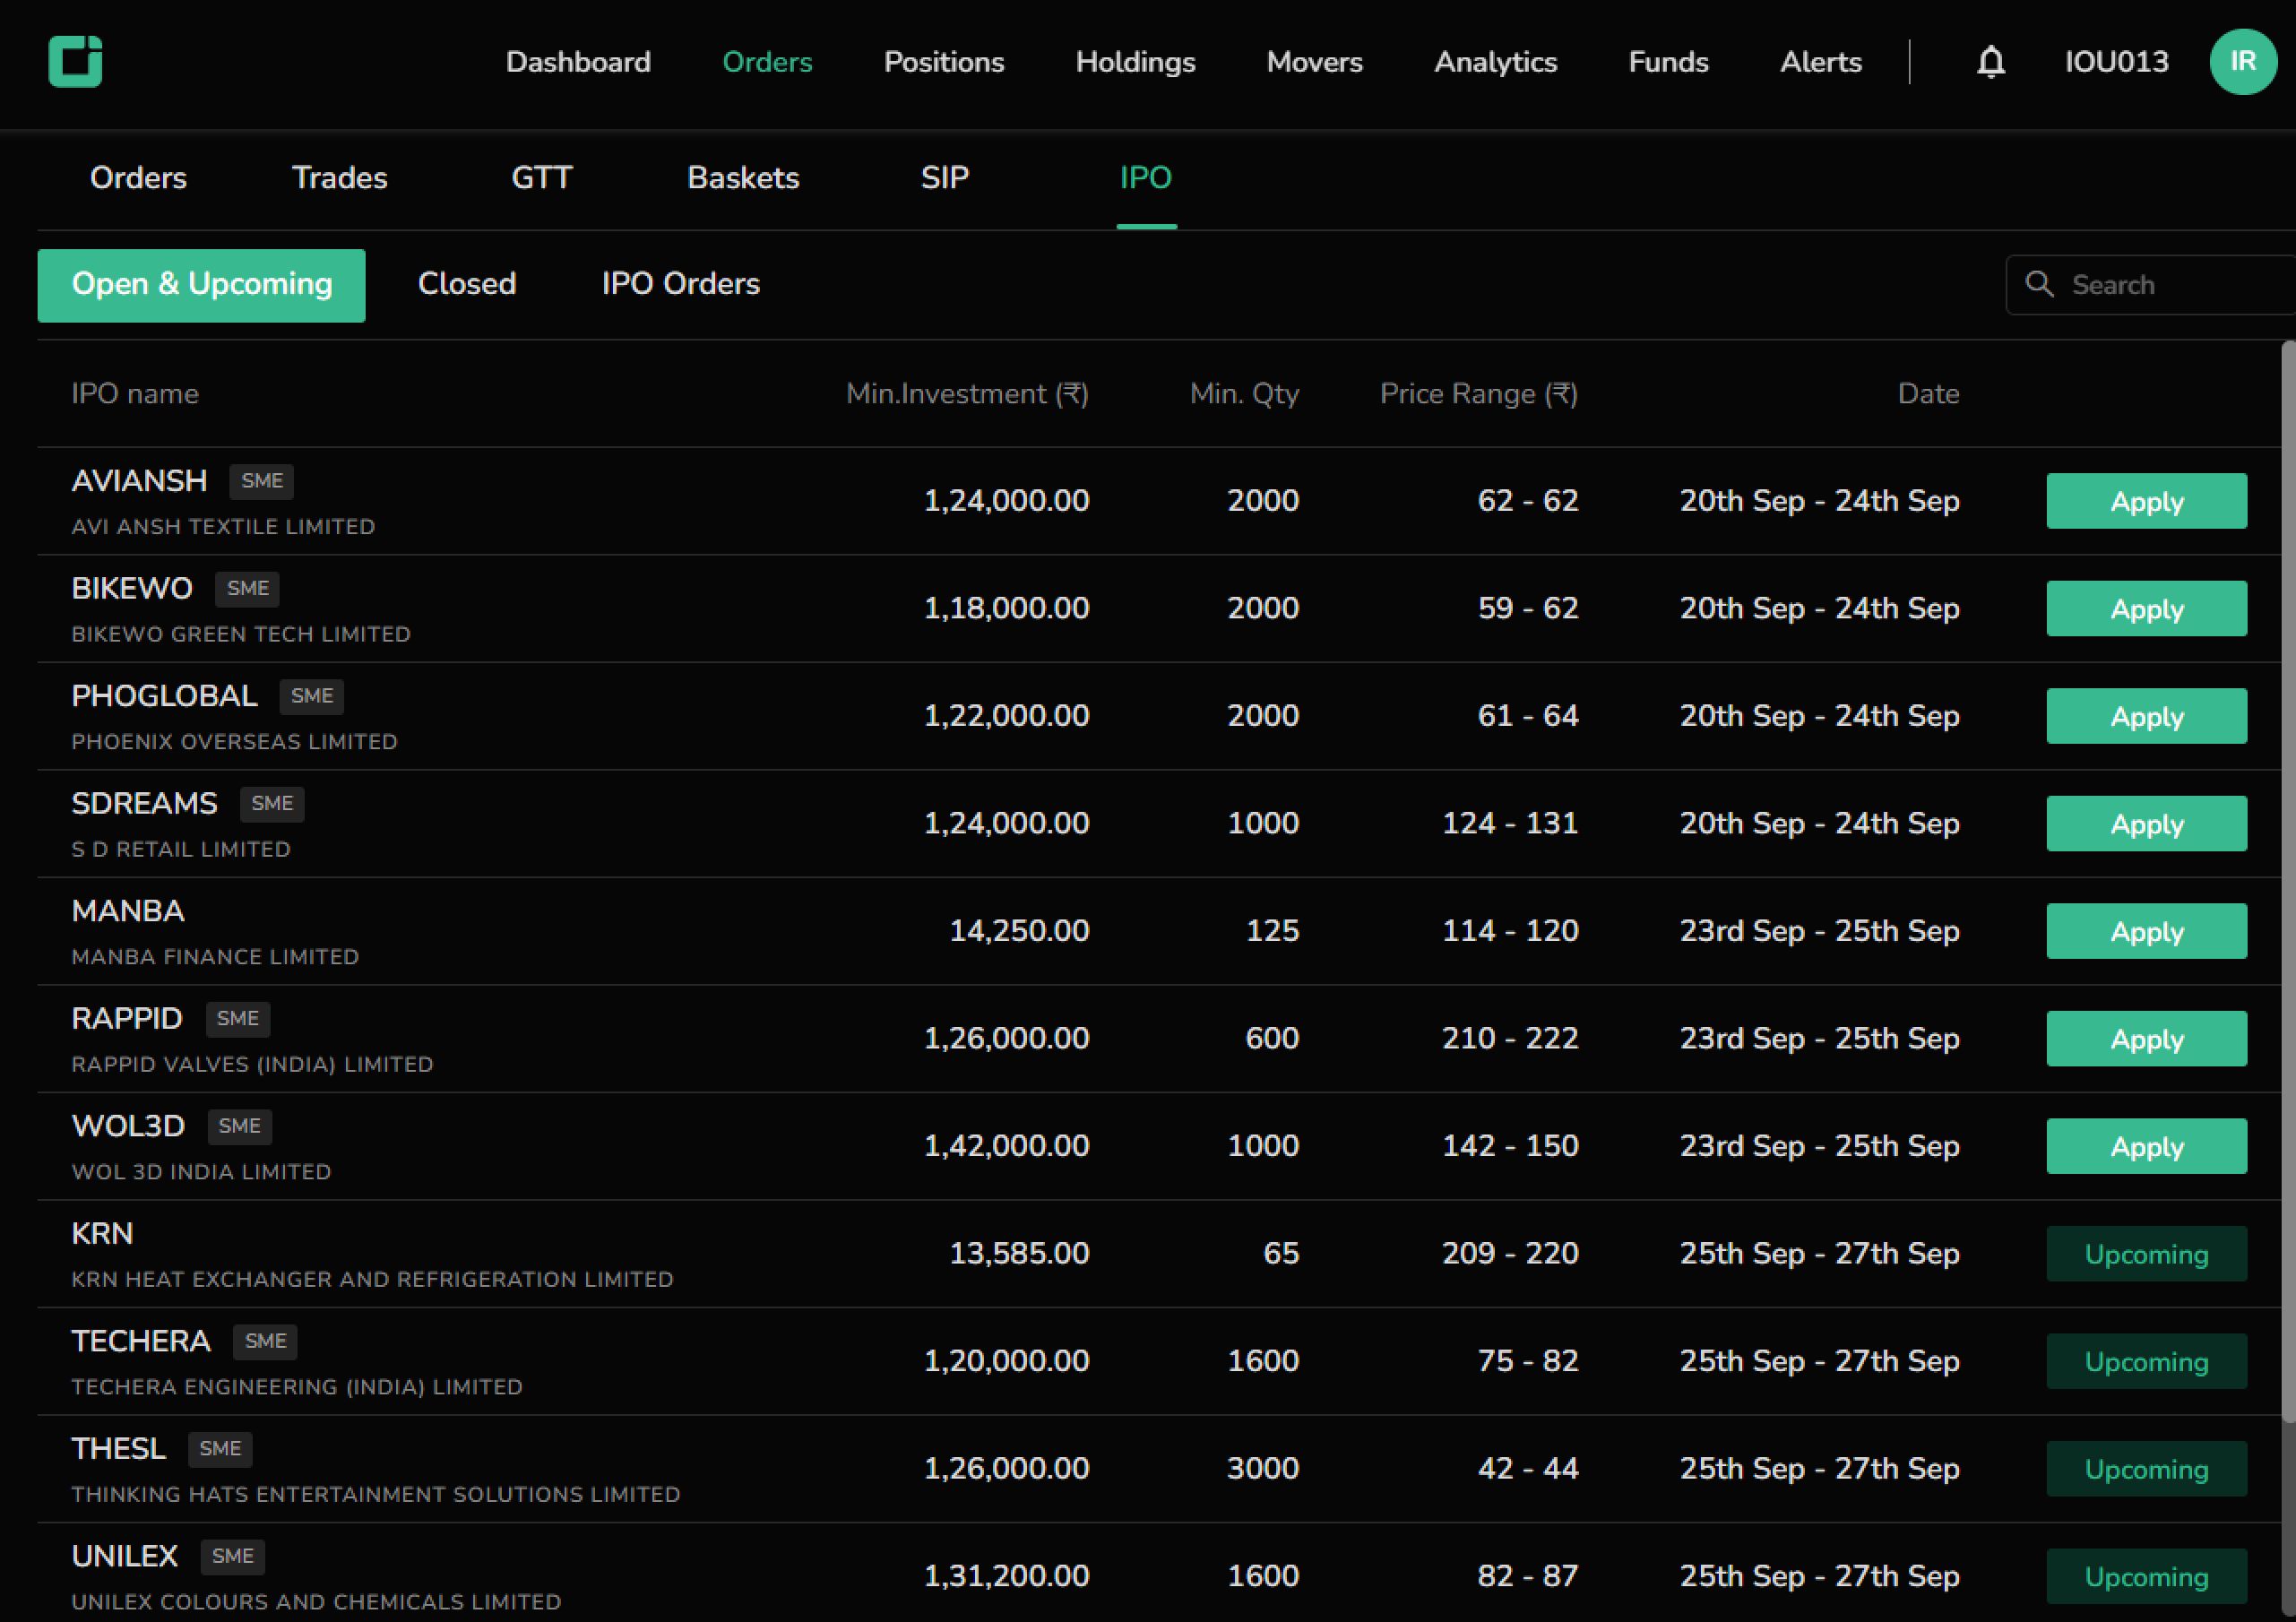Click the Min. Qty column header
Image resolution: width=2296 pixels, height=1622 pixels.
[x=1244, y=394]
